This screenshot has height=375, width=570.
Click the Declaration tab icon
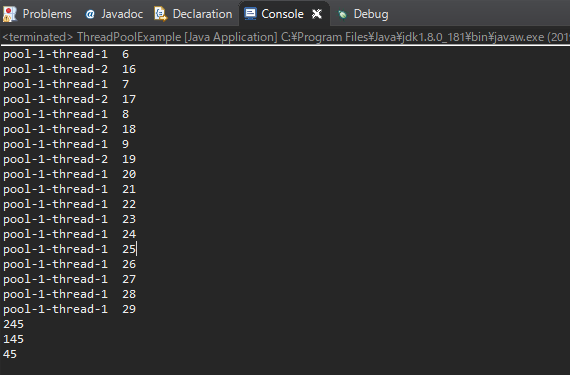pos(160,14)
